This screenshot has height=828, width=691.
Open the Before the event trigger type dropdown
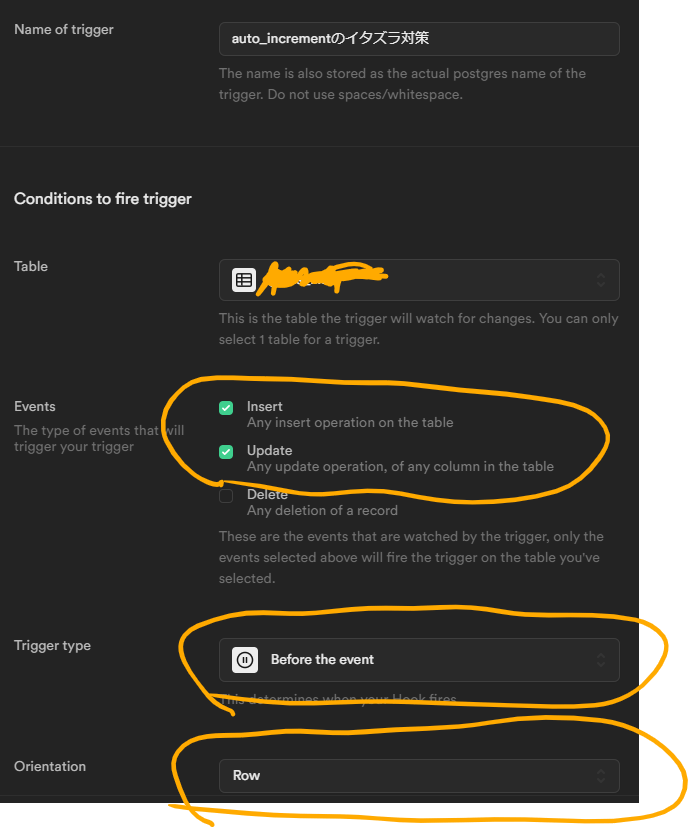419,660
